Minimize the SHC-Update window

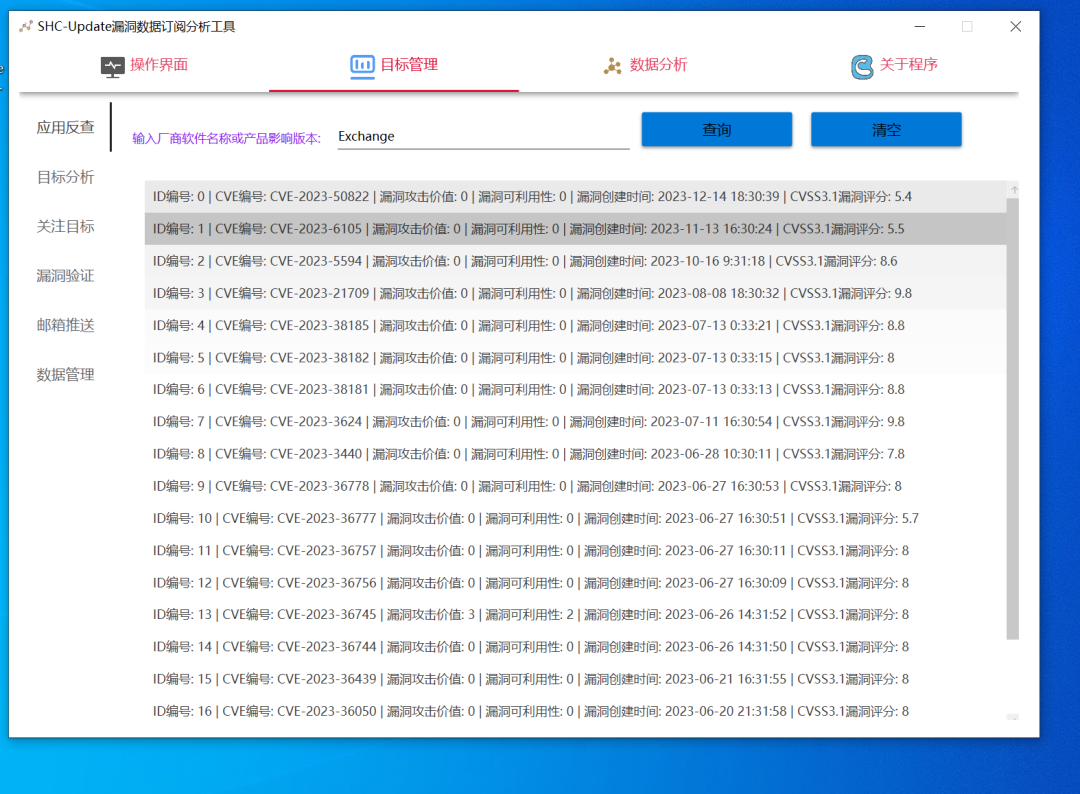(x=920, y=27)
